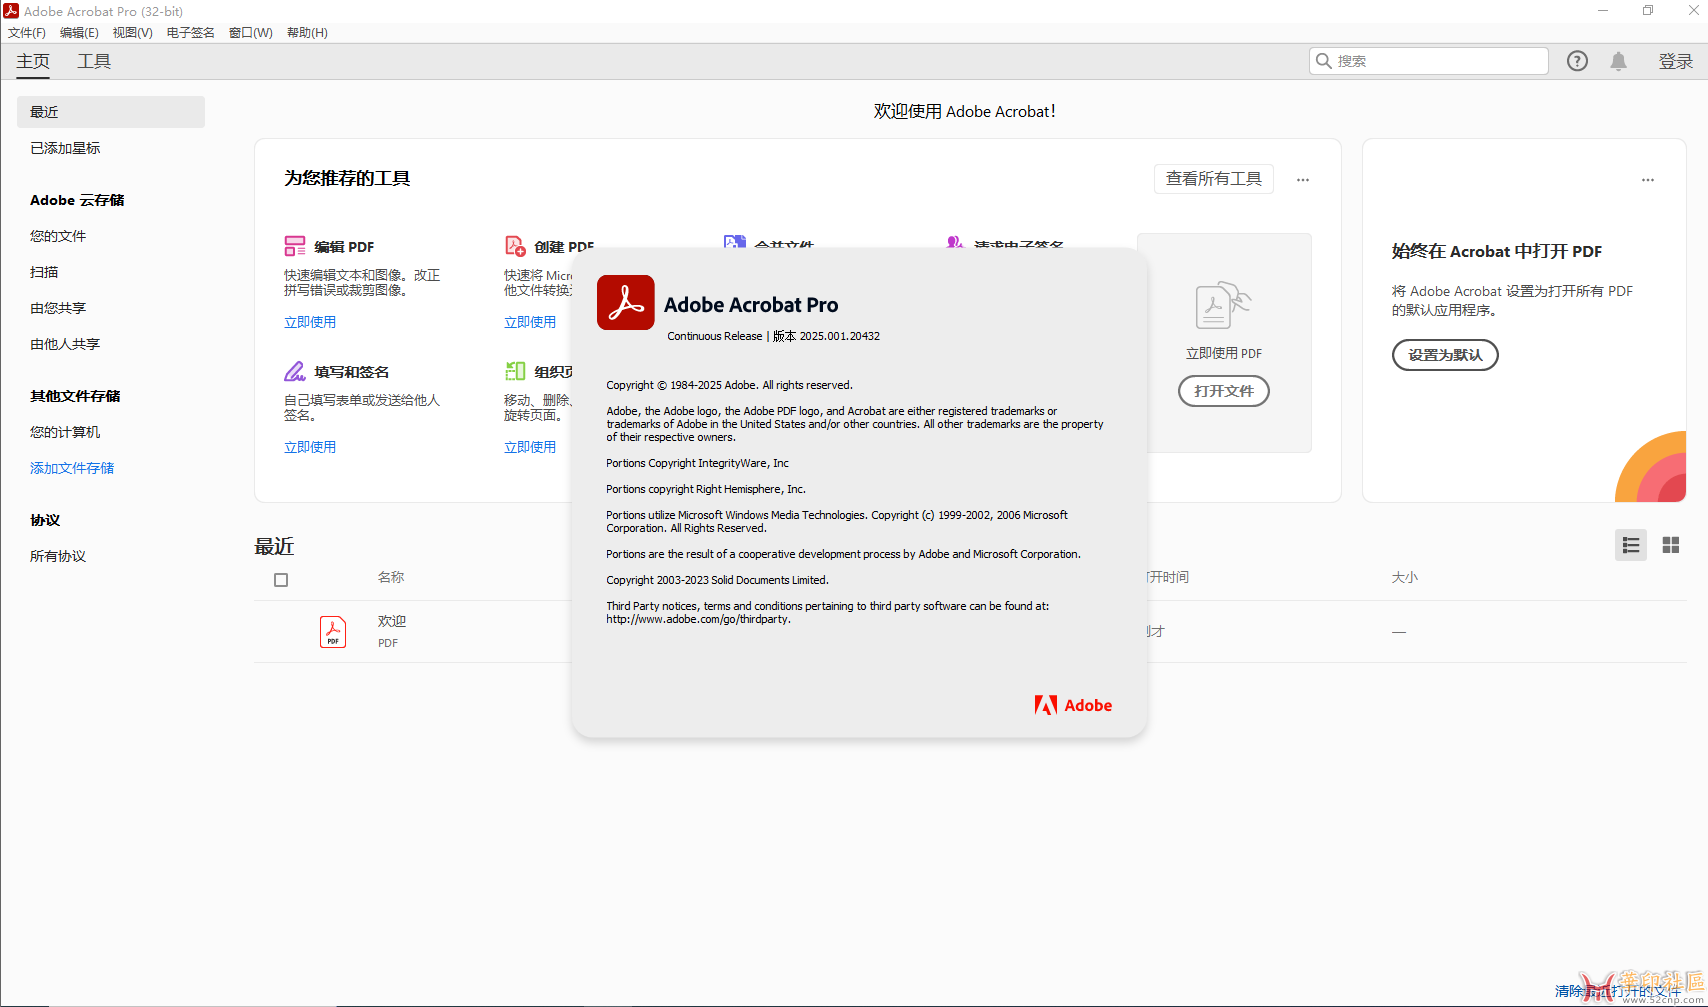Screen dimensions: 1708x1007
Task: Click the Create PDF tool icon
Action: (515, 246)
